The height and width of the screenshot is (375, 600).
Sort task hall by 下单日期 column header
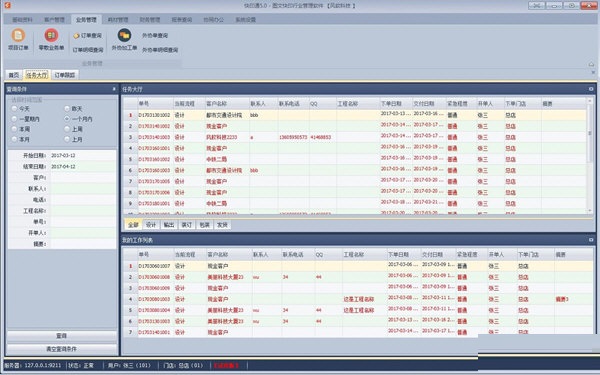(395, 103)
